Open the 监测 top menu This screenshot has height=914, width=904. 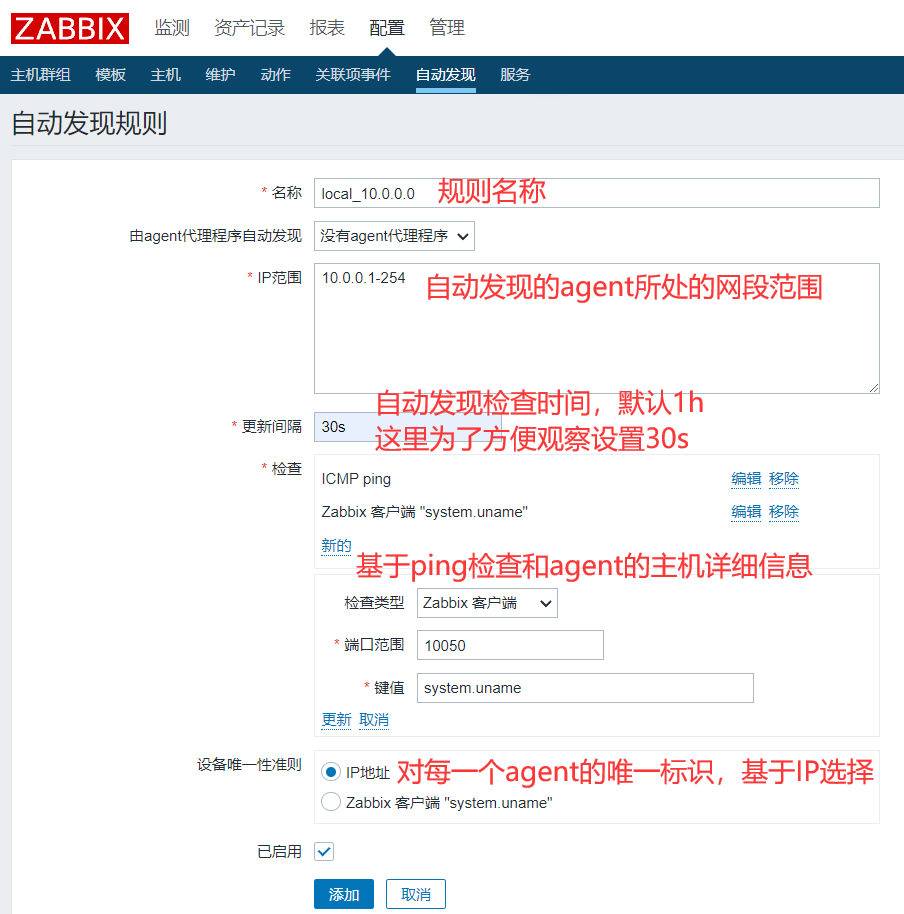[x=172, y=28]
